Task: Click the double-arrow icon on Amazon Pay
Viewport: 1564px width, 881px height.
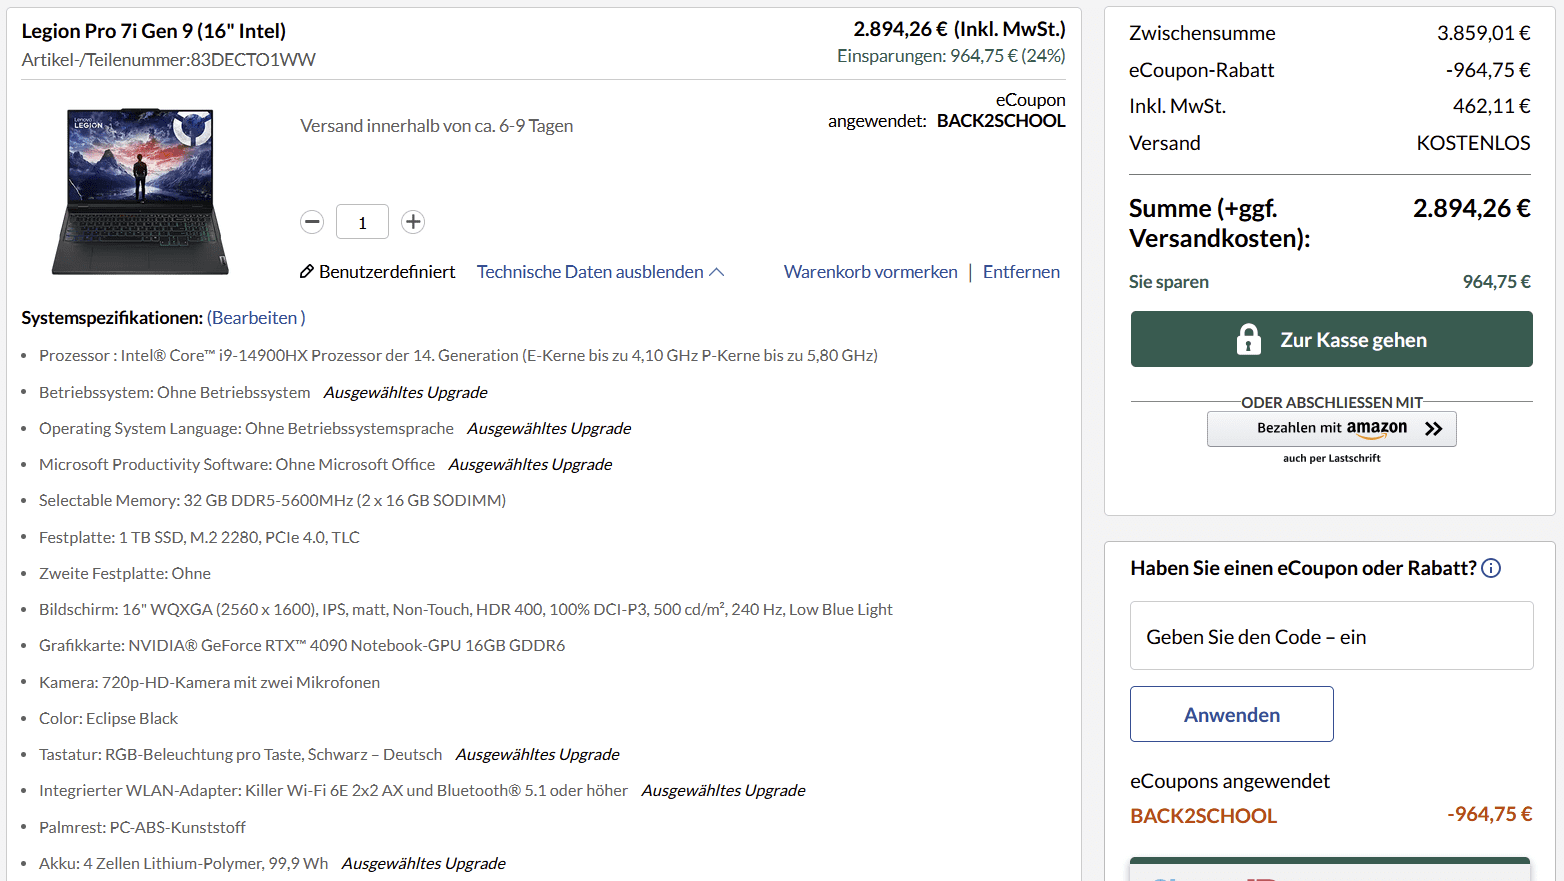Action: click(1433, 428)
